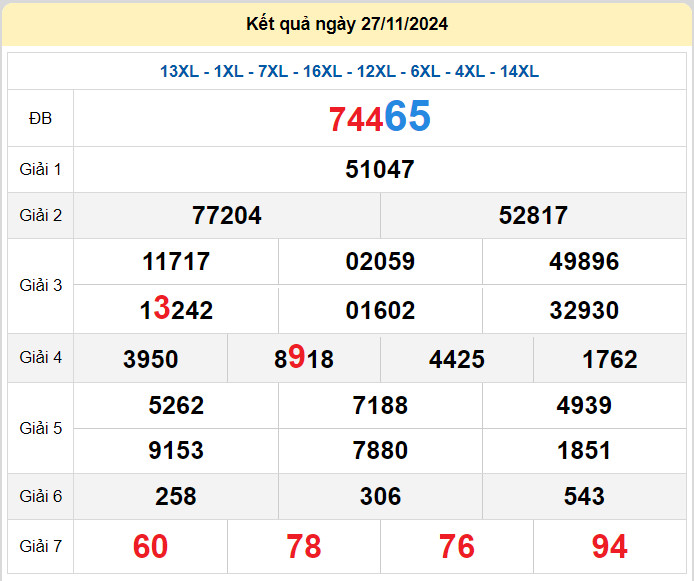Select the Giải 2 number 52817

[x=533, y=215]
